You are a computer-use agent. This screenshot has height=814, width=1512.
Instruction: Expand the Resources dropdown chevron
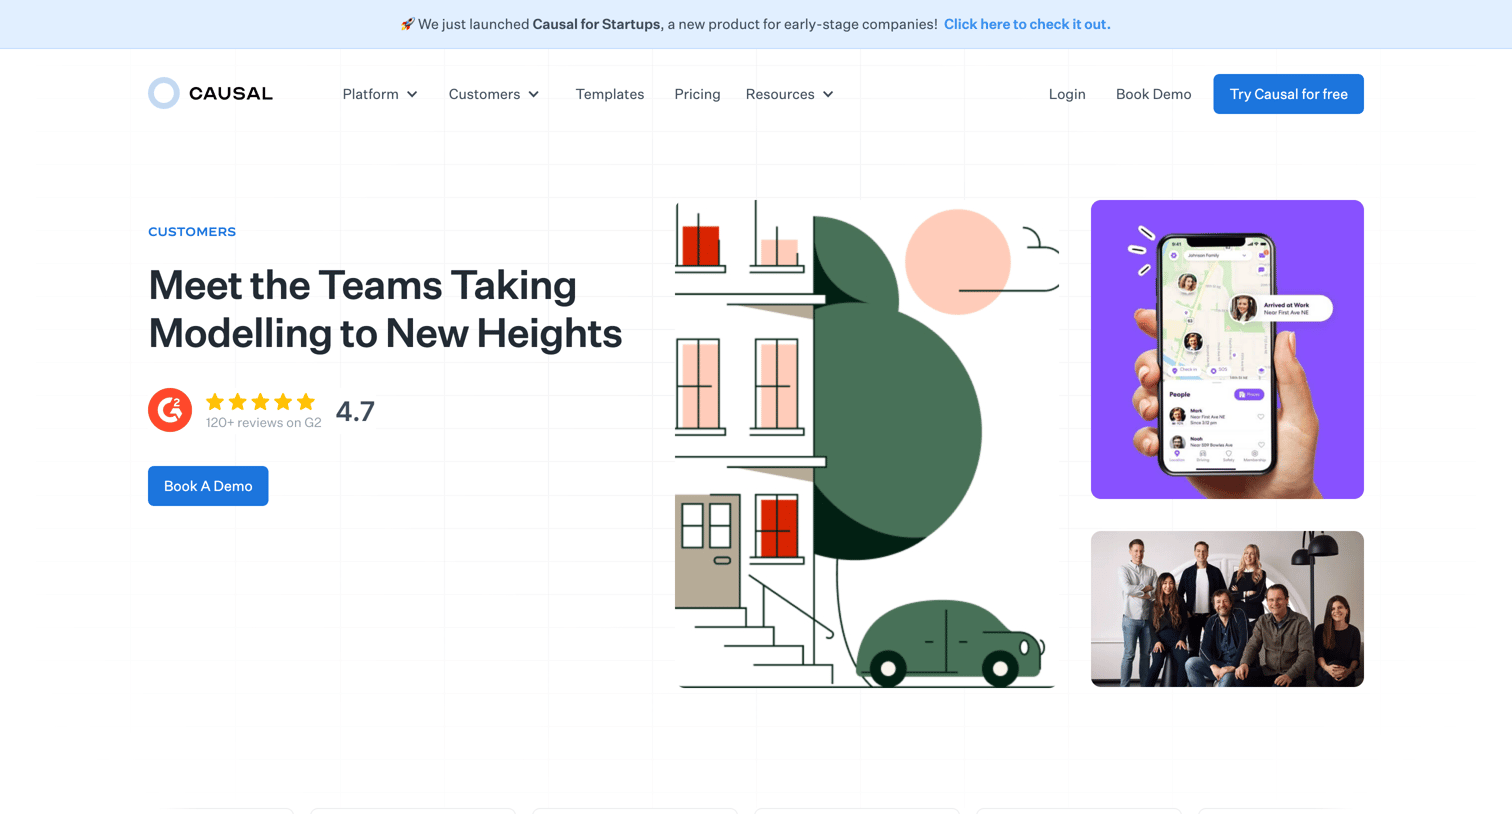(x=828, y=94)
